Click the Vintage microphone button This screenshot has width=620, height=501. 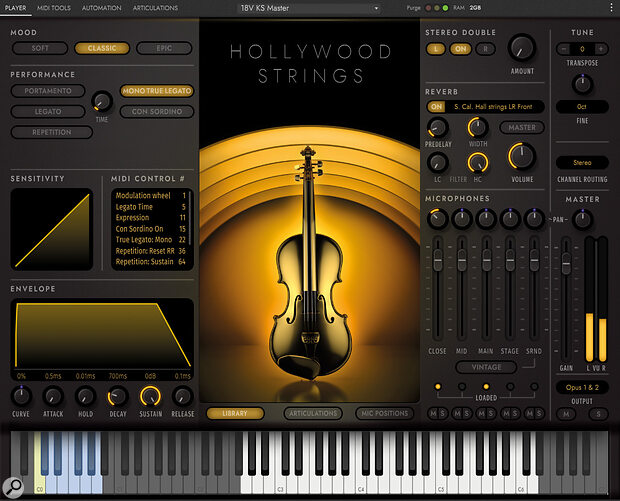coord(486,367)
